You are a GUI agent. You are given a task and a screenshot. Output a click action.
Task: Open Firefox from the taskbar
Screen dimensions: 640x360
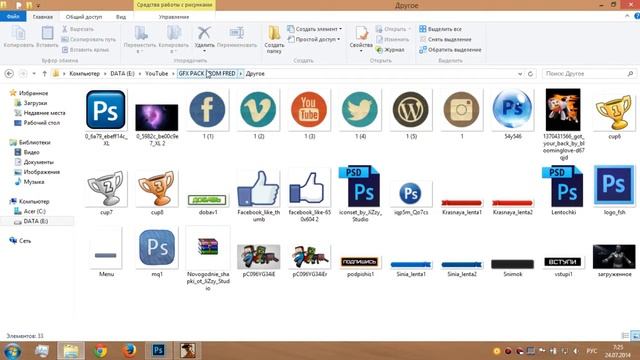(x=129, y=351)
